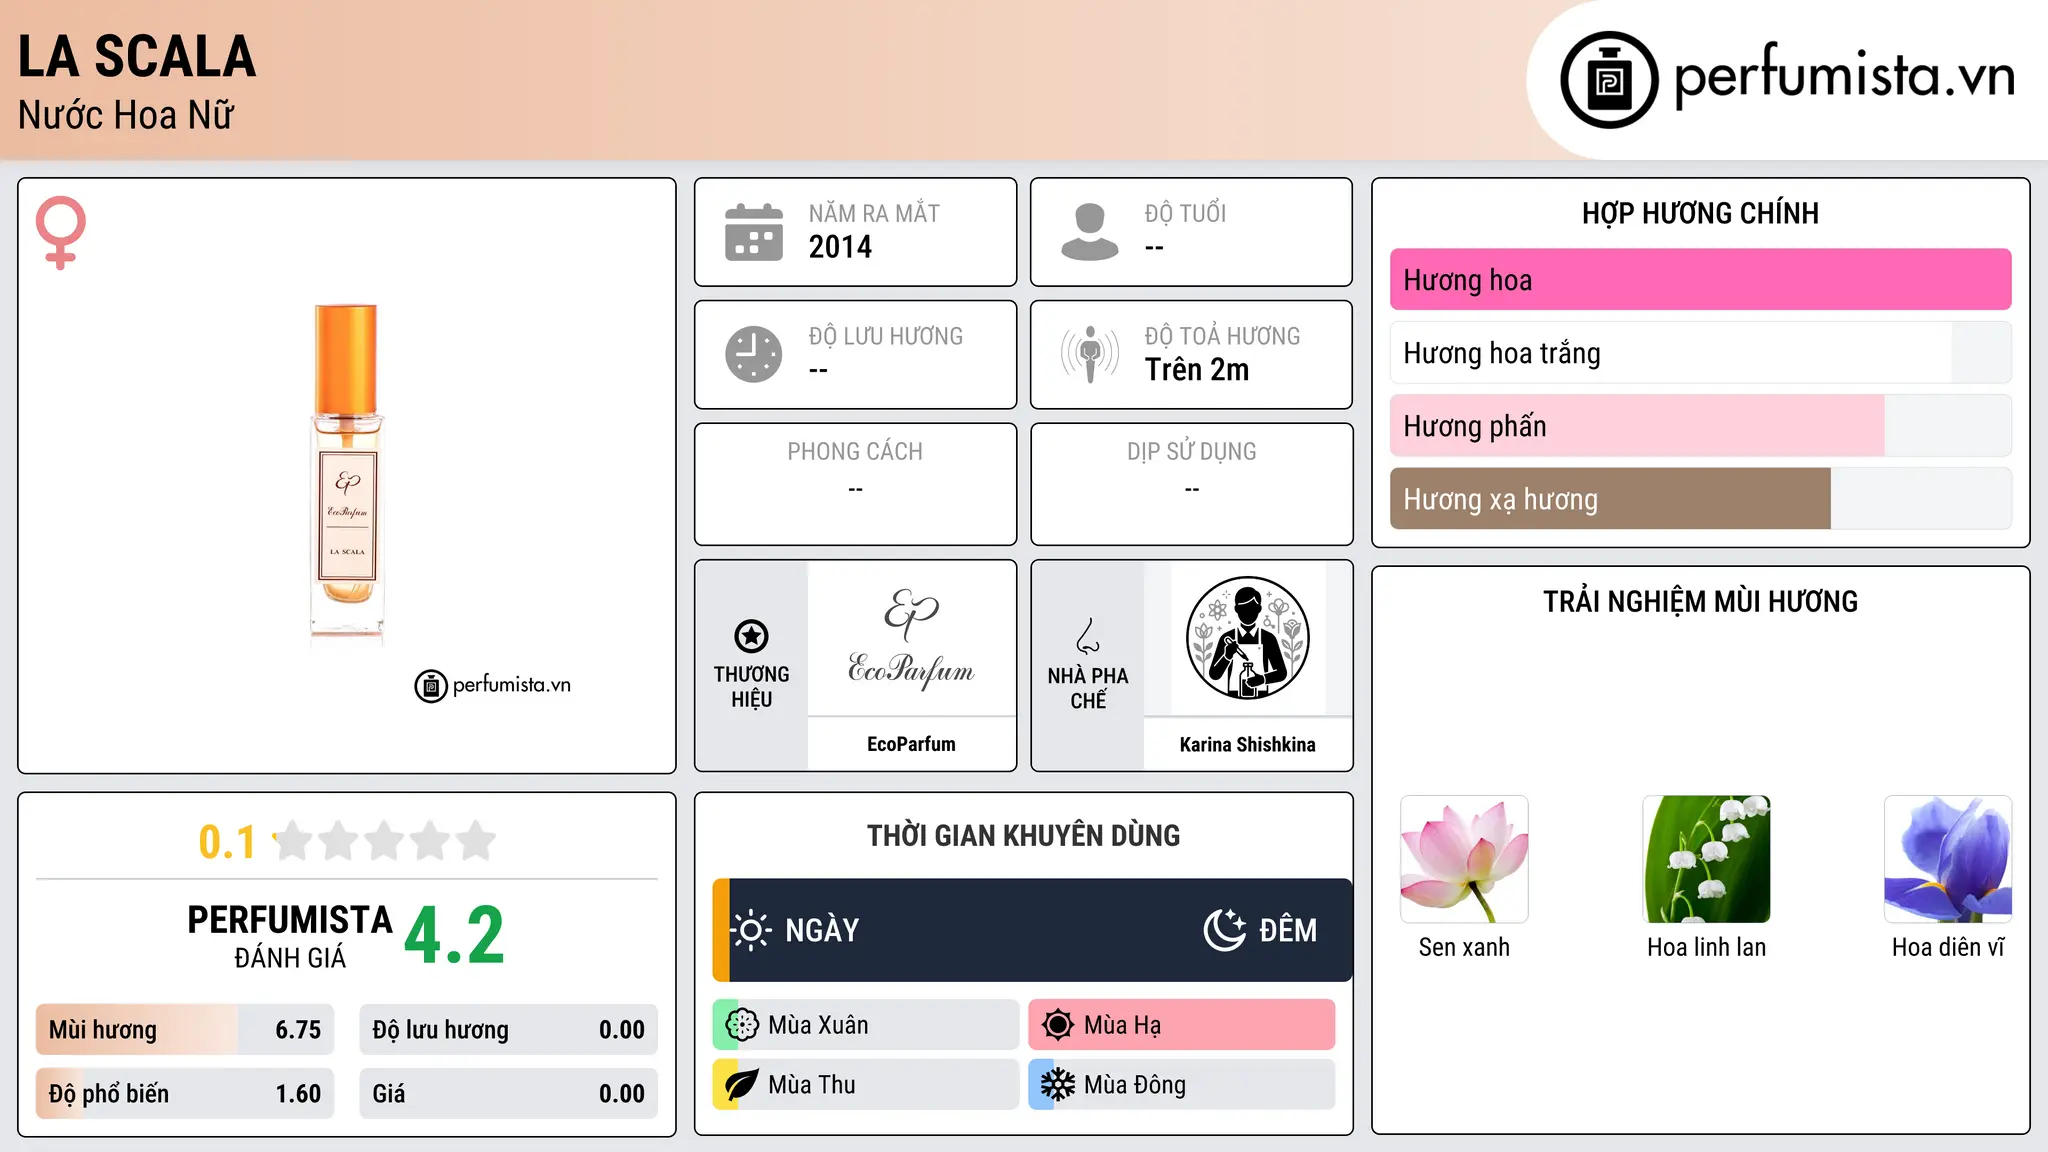Click the Nhà Pha Chế label
Screen dimensions: 2048x1152
point(1088,688)
